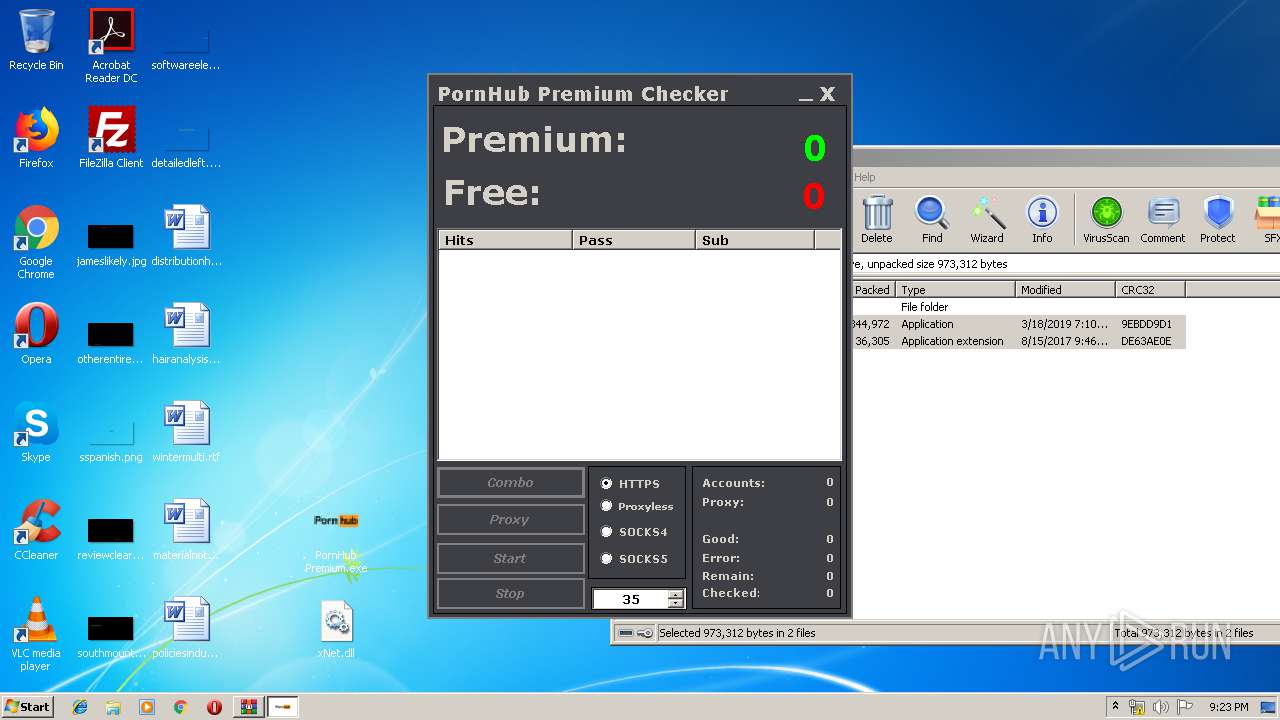Run VirusScan from WinRAR toolbar
Image resolution: width=1280 pixels, height=720 pixels.
click(1106, 219)
